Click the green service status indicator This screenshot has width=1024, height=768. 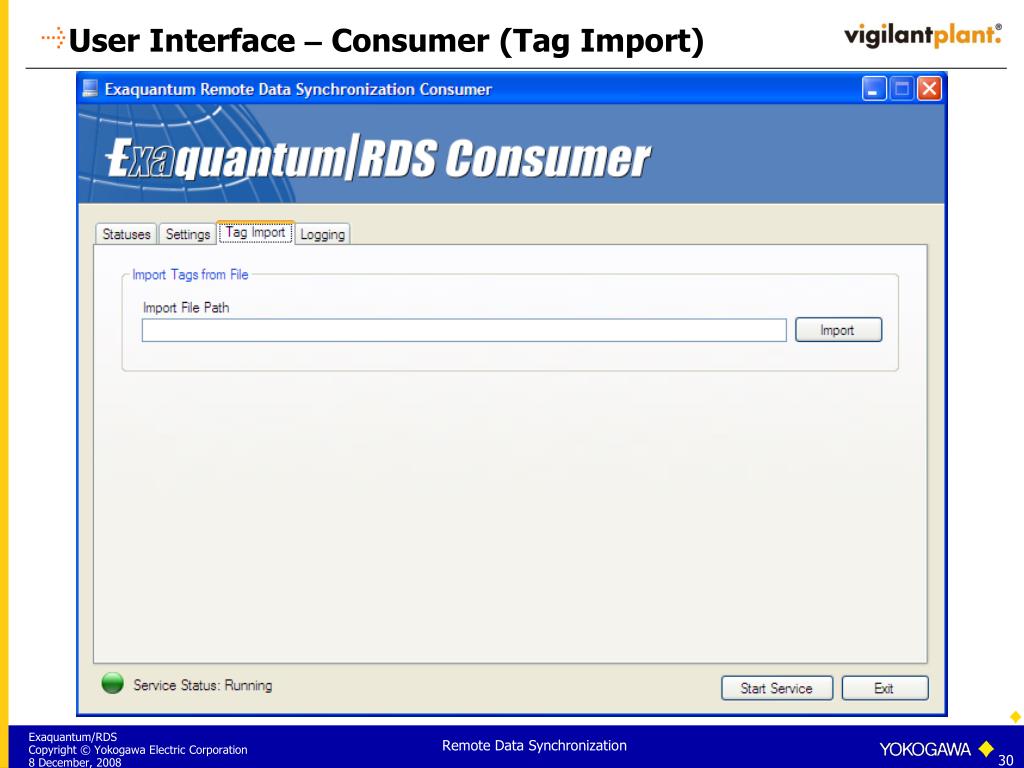click(x=113, y=683)
